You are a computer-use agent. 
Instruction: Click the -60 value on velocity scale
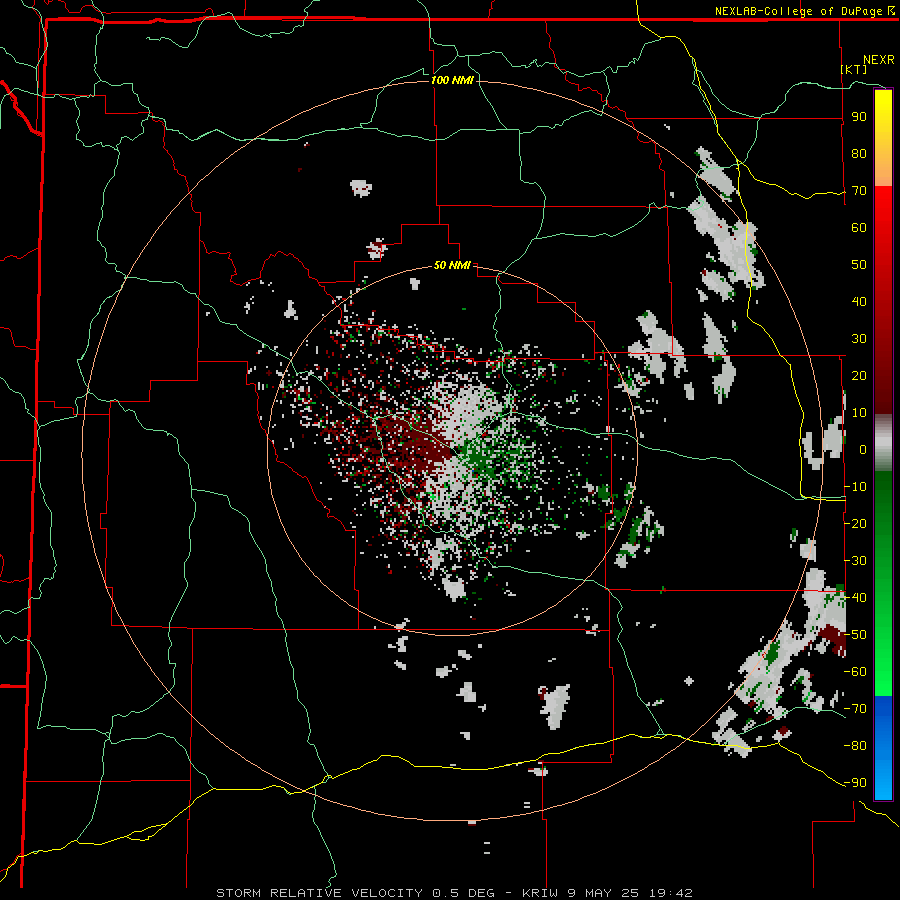pos(855,672)
